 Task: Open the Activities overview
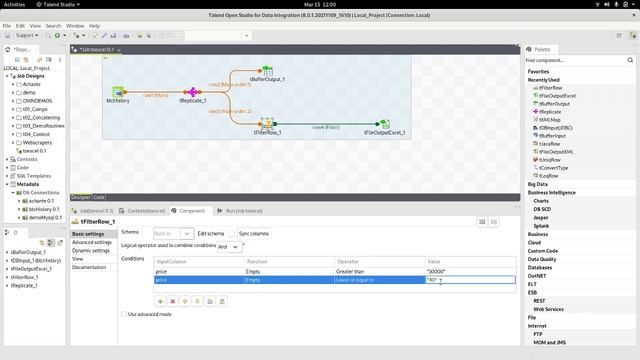point(14,4)
